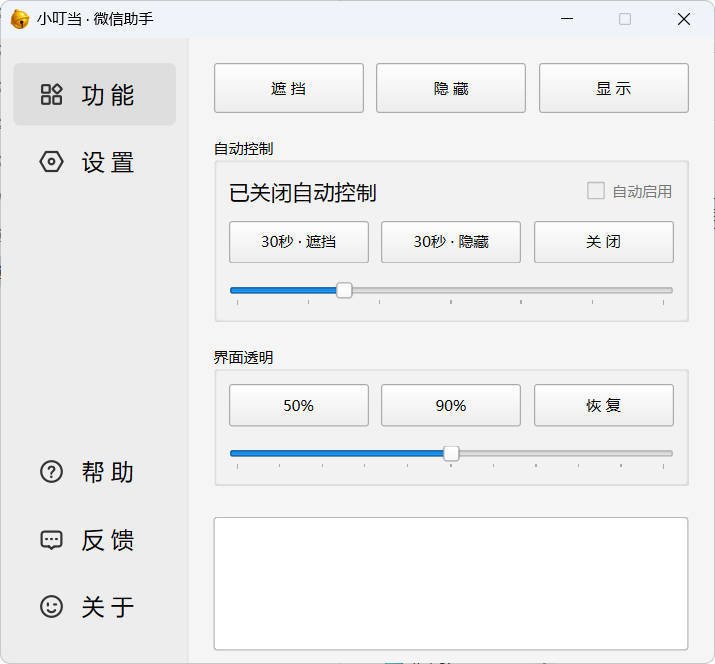
Task: Click the 小叮当 bell app icon in title bar
Action: coord(19,19)
